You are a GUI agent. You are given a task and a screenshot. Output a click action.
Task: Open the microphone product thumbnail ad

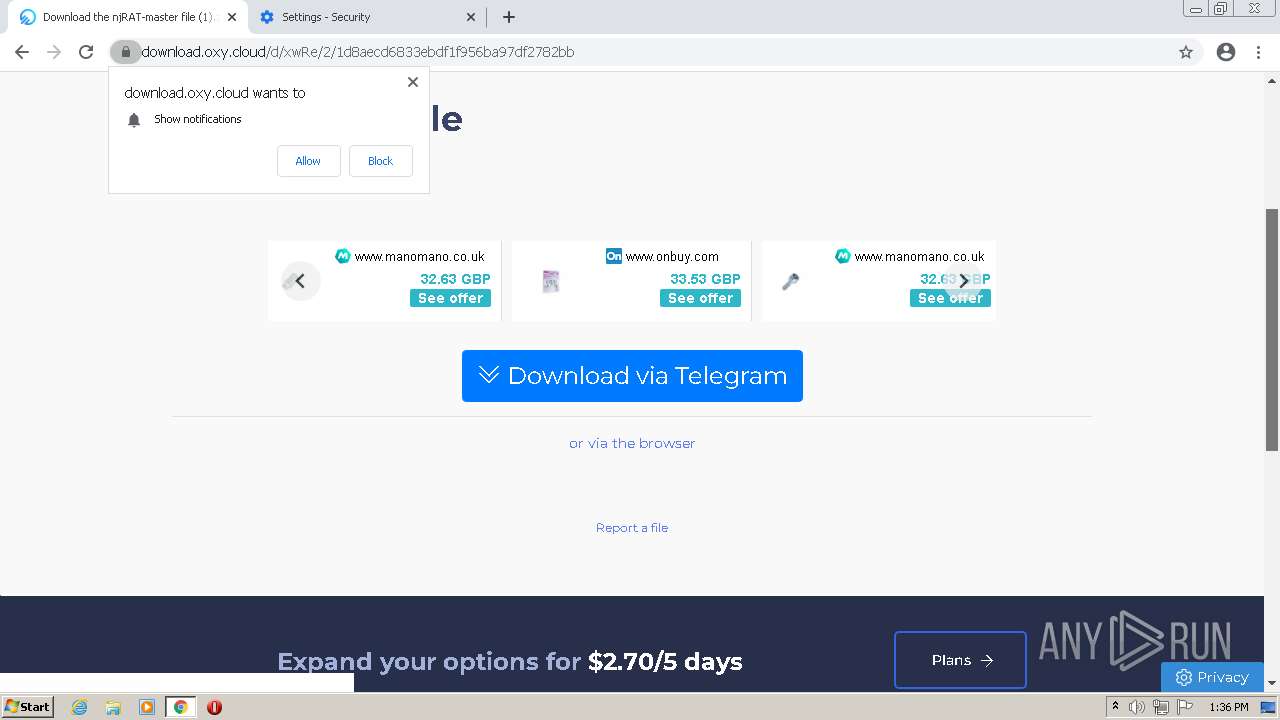pos(790,282)
